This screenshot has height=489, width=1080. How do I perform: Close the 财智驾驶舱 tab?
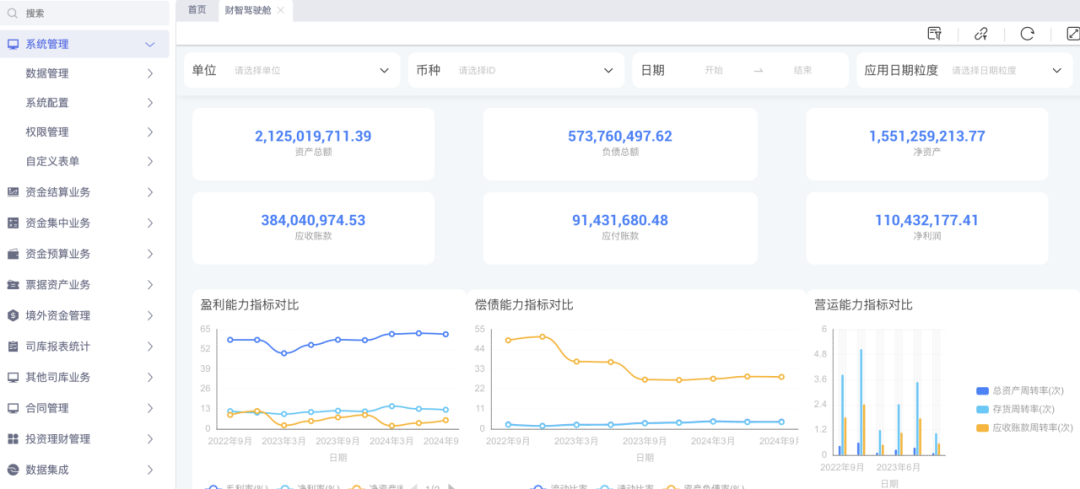280,10
